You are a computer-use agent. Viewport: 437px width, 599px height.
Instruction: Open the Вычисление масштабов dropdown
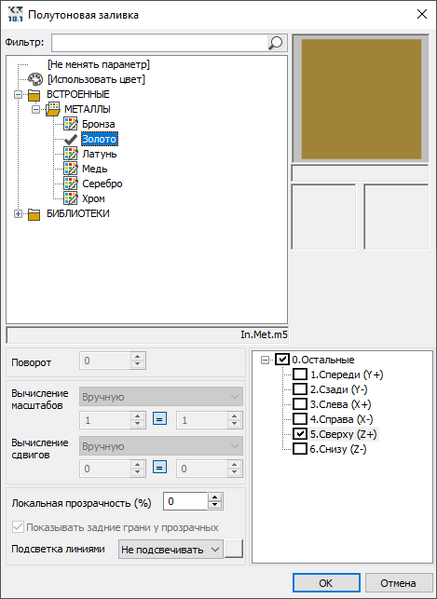pyautogui.click(x=161, y=397)
